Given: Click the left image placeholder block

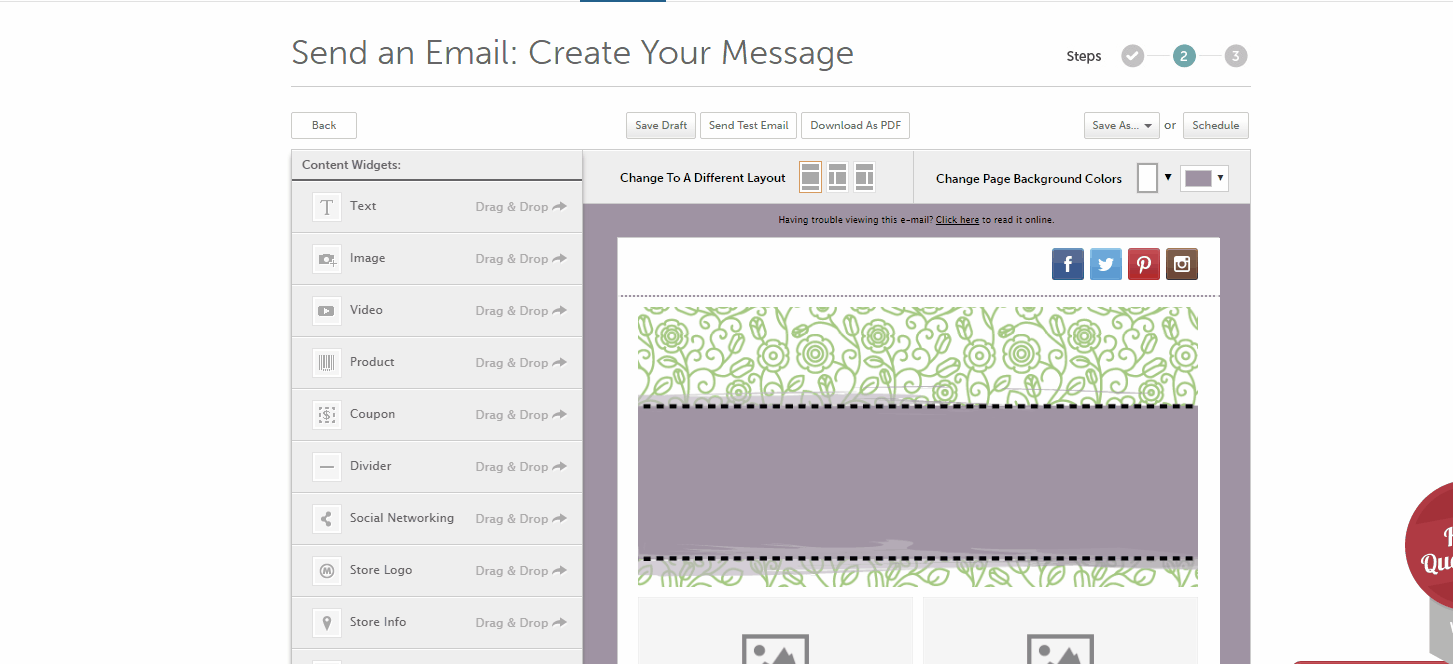Looking at the screenshot, I should click(x=775, y=632).
